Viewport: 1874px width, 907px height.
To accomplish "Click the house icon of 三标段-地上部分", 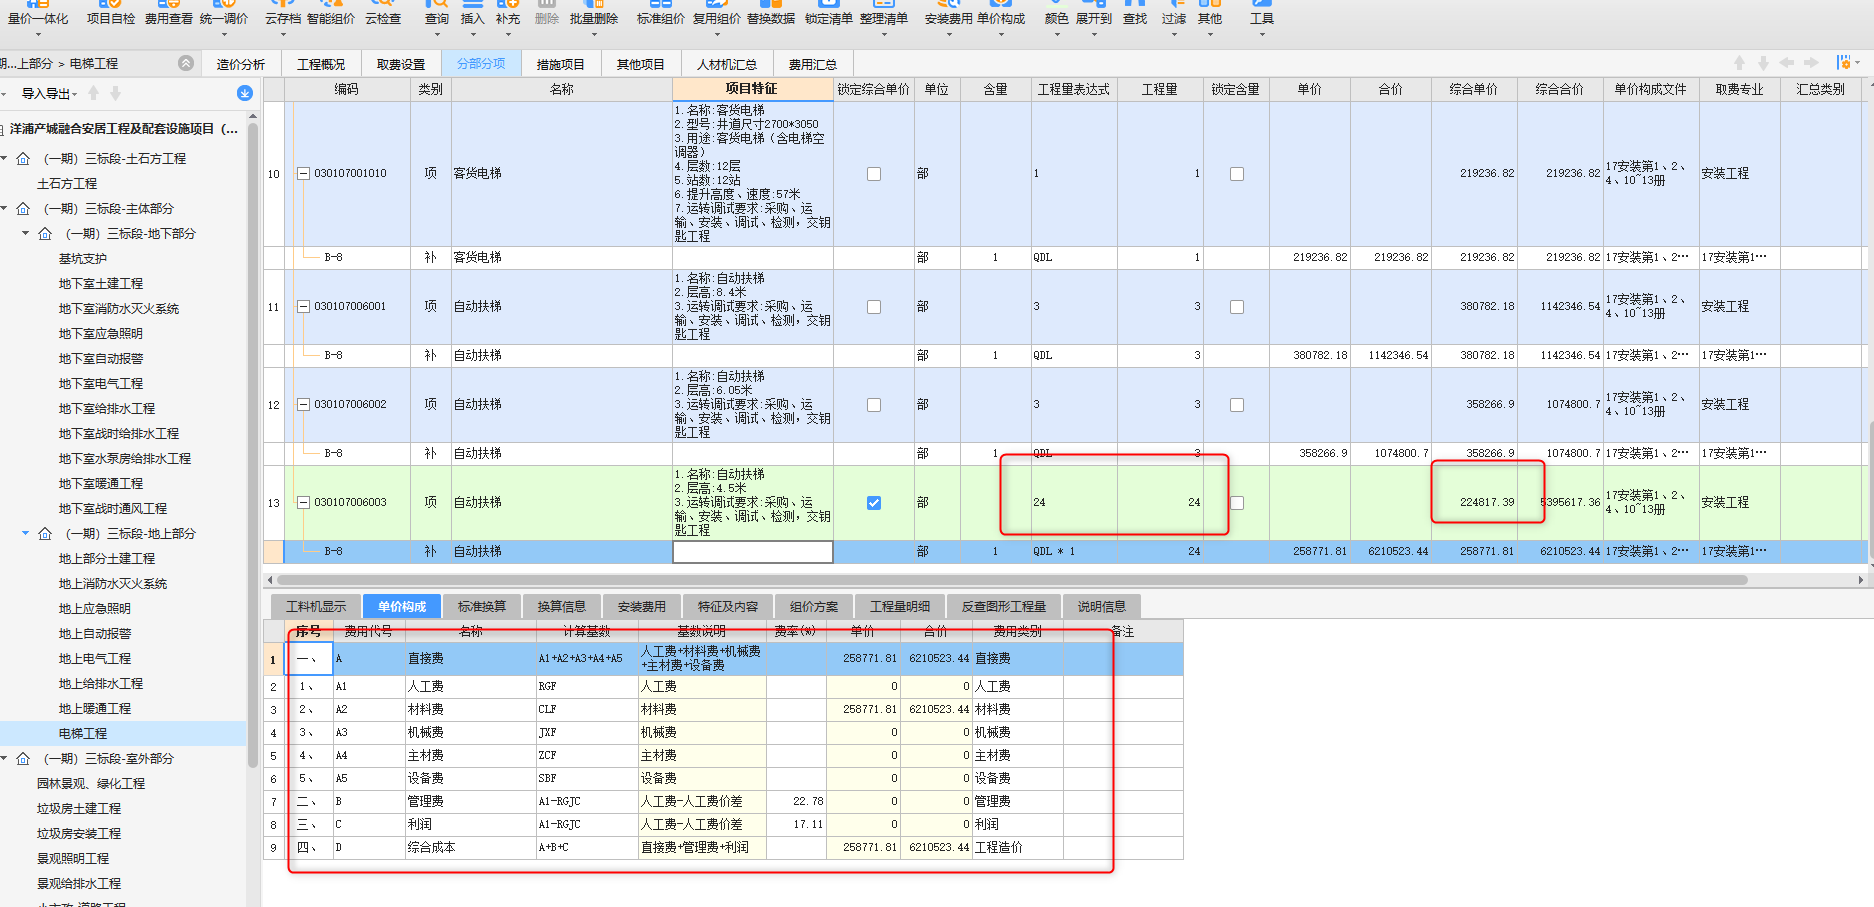I will pos(45,533).
